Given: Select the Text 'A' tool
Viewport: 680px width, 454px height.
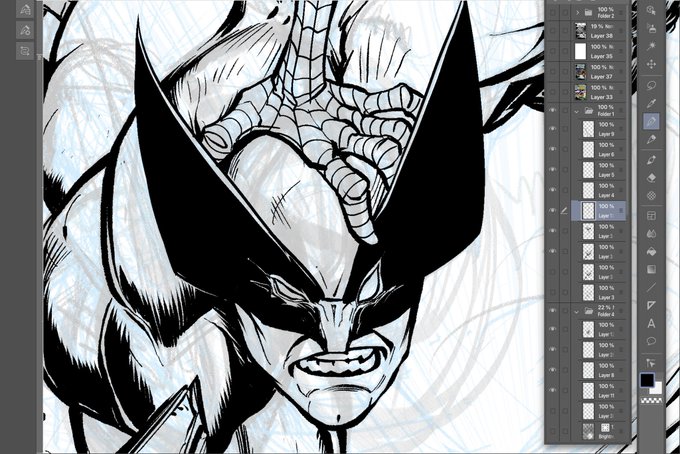Looking at the screenshot, I should coord(651,323).
